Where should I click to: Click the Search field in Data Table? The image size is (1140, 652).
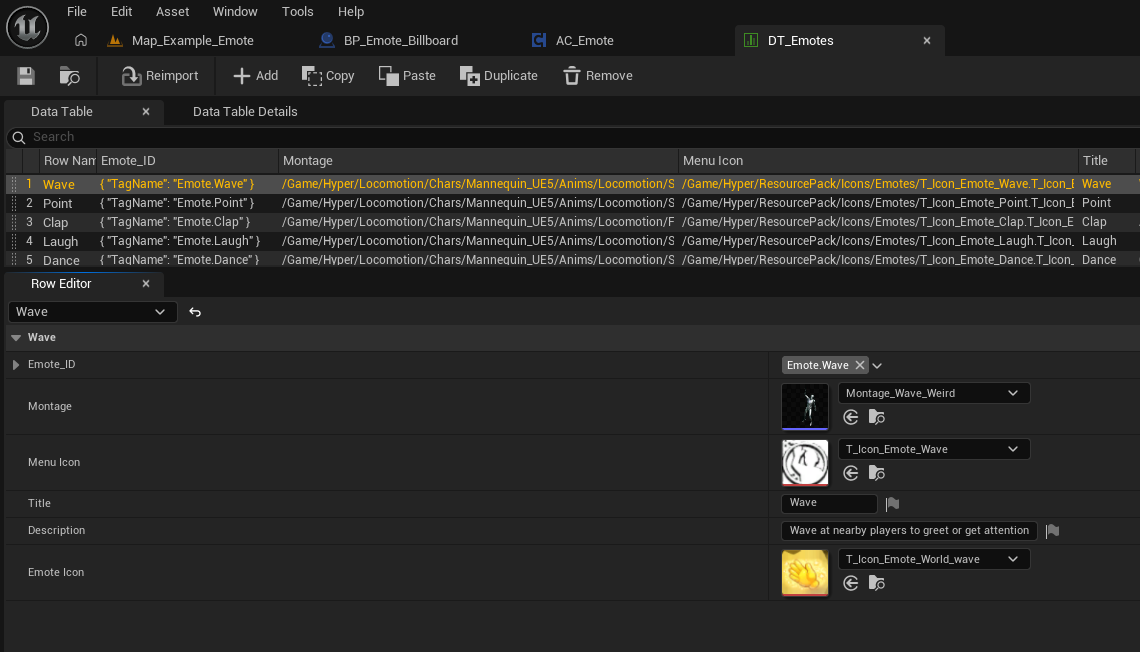(300, 137)
